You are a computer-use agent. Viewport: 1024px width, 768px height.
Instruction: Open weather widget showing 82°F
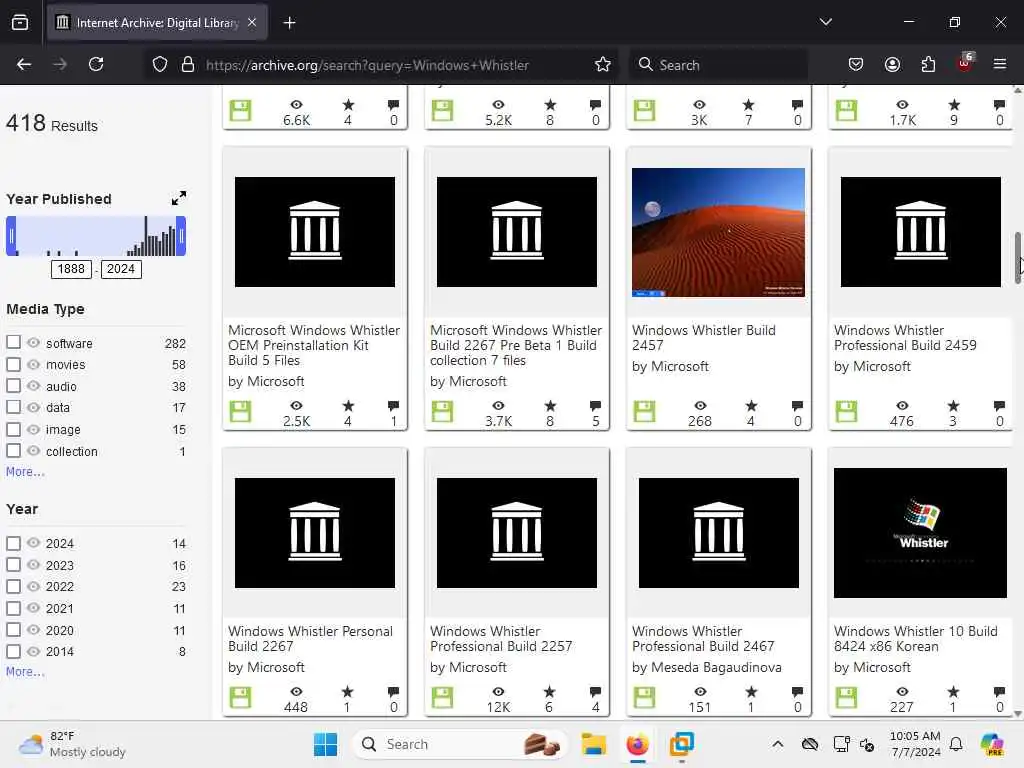[72, 744]
